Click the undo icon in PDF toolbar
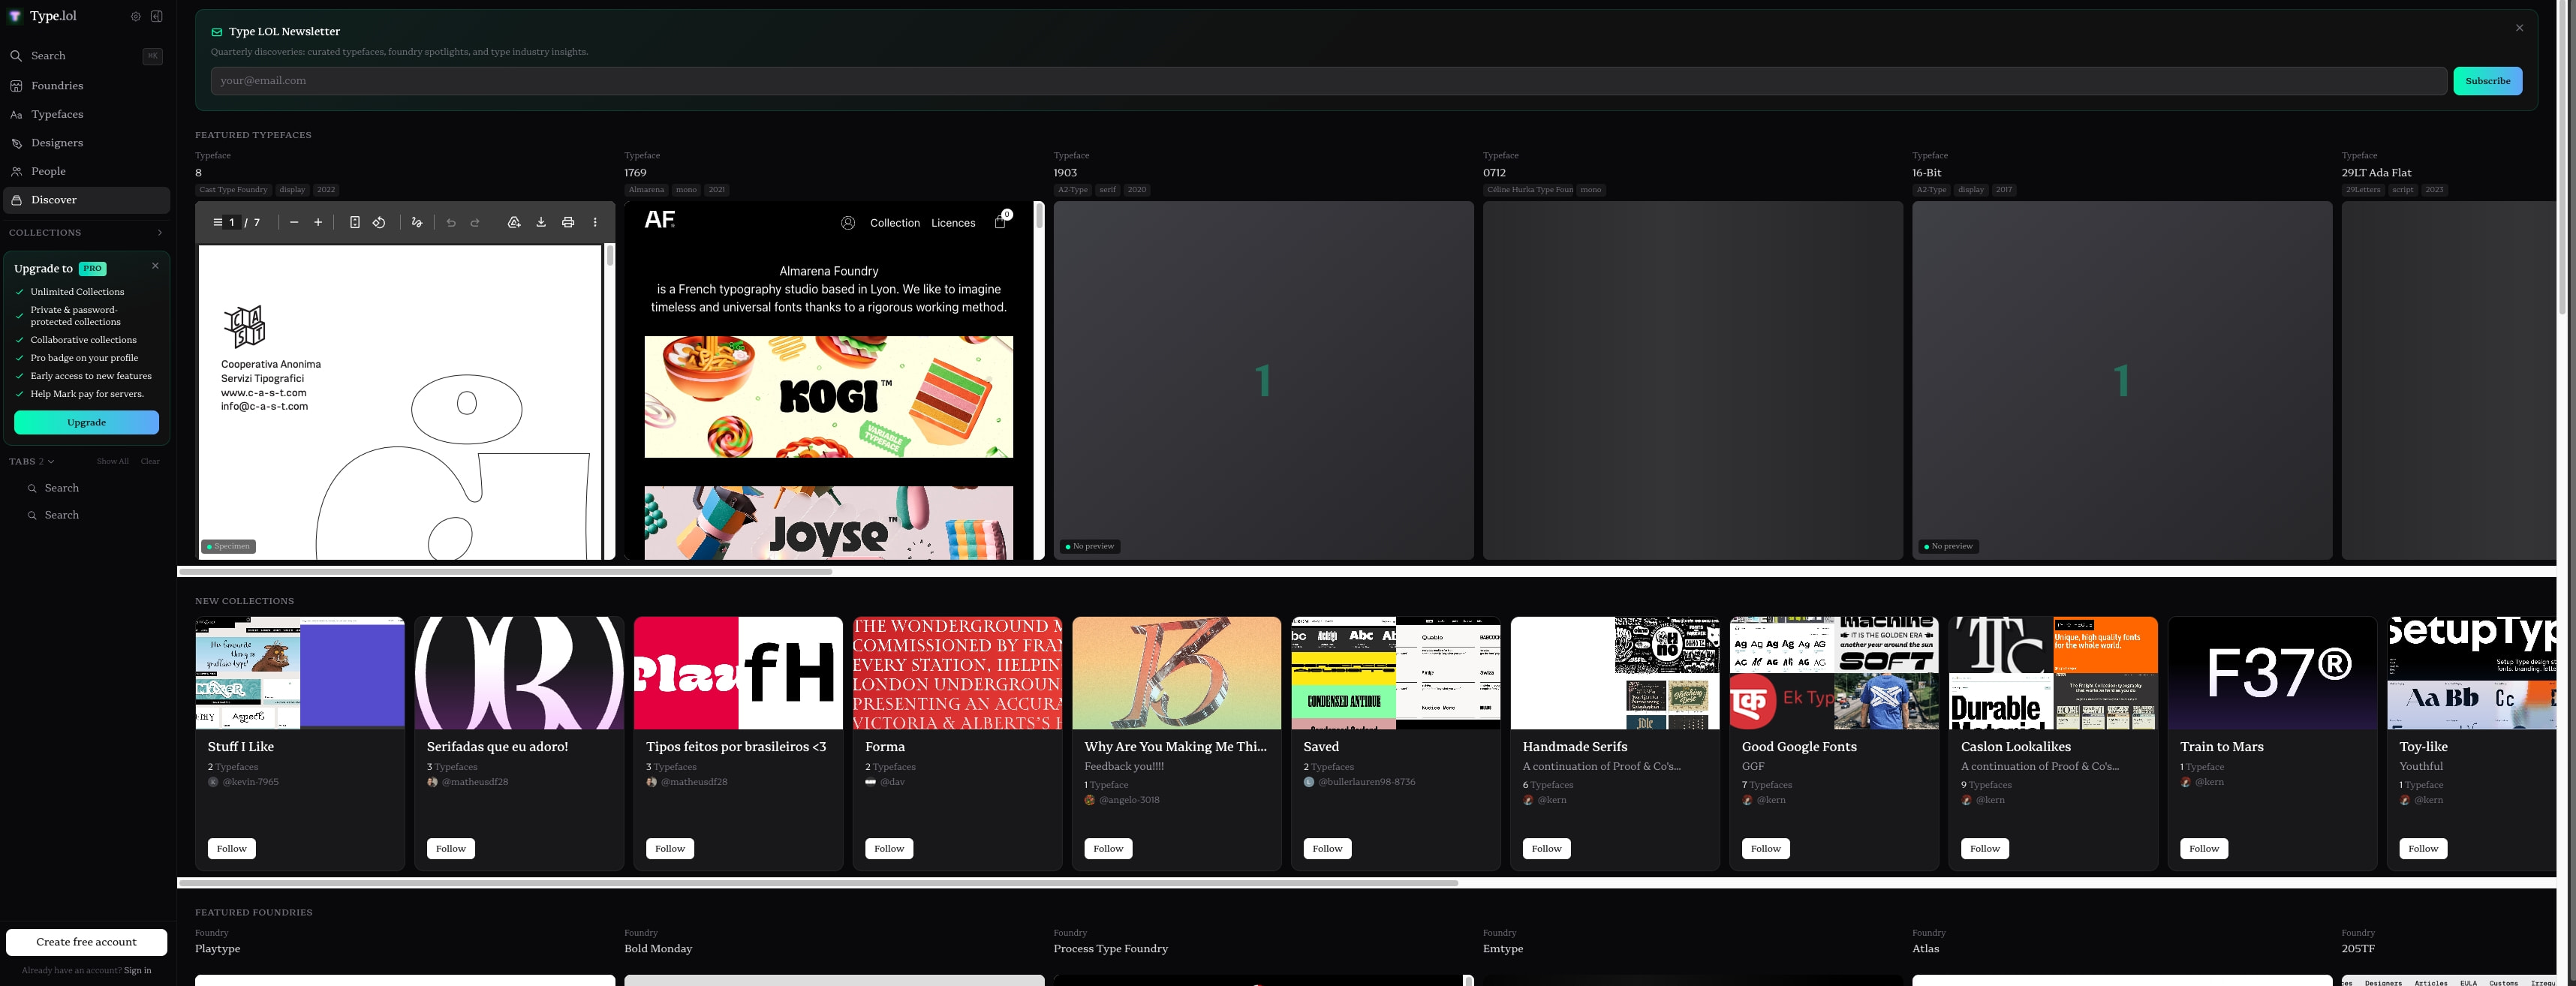Screen dimensions: 2576x986 [451, 223]
